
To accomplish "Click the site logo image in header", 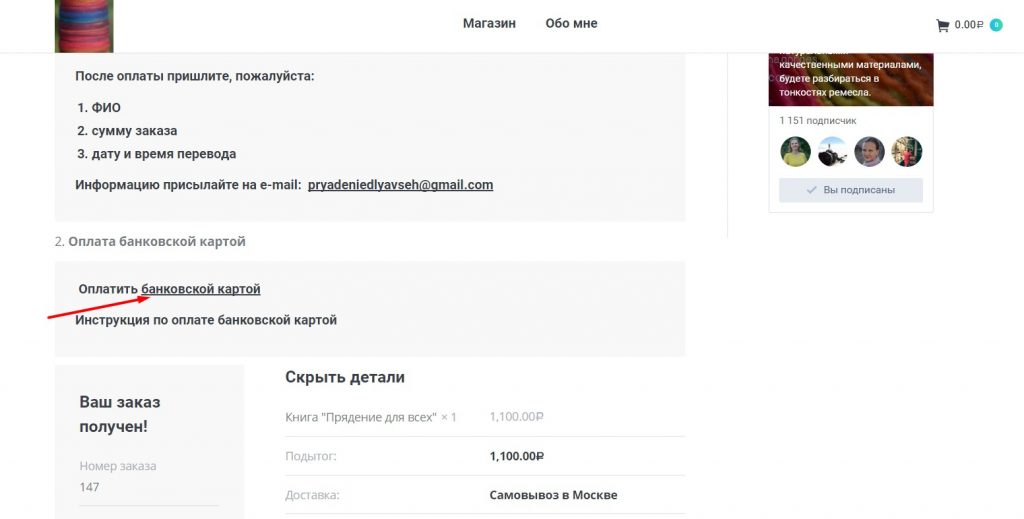I will click(84, 26).
